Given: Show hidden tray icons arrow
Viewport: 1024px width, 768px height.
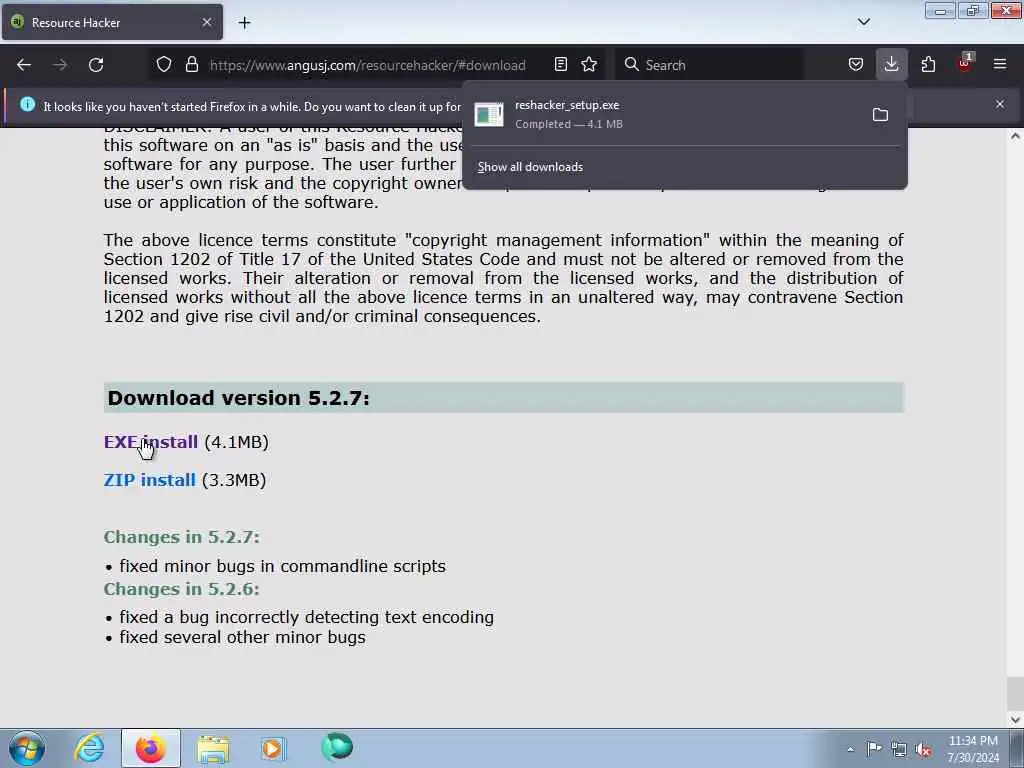Looking at the screenshot, I should pos(850,749).
